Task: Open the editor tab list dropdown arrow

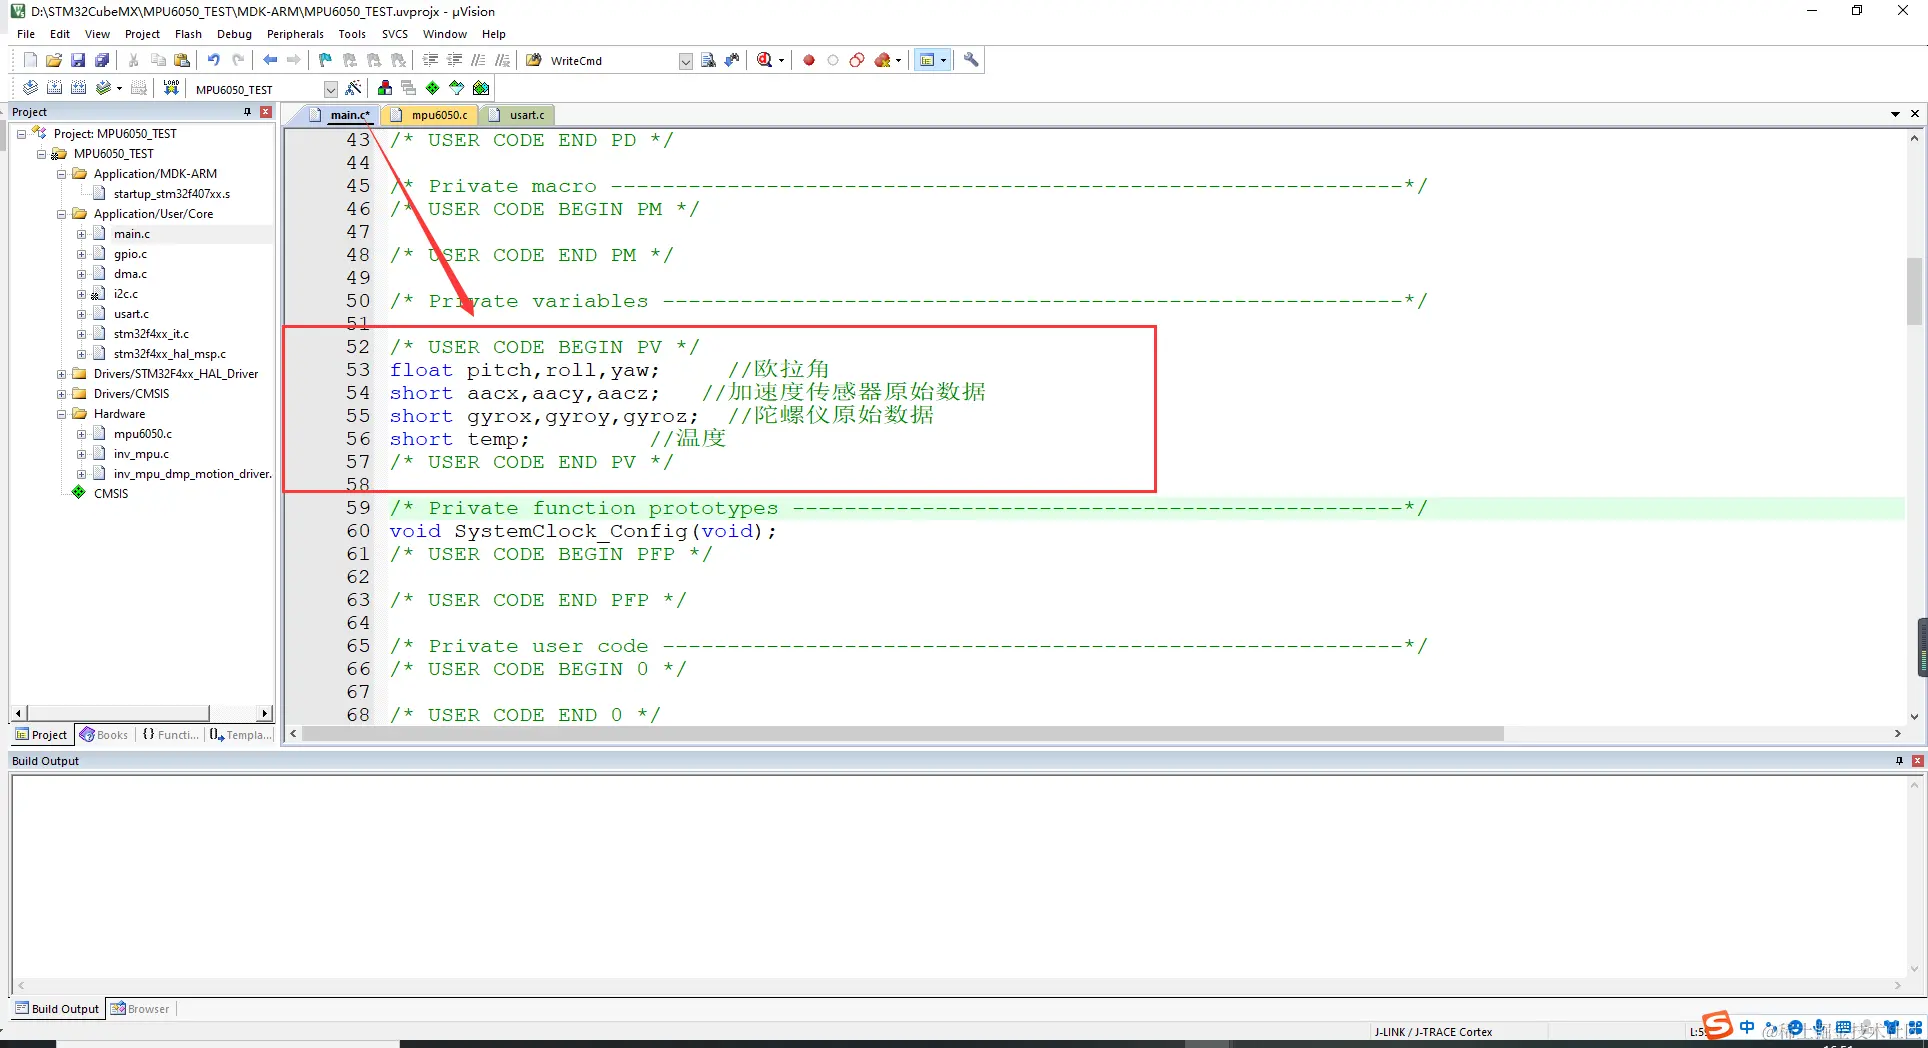Action: (1895, 114)
